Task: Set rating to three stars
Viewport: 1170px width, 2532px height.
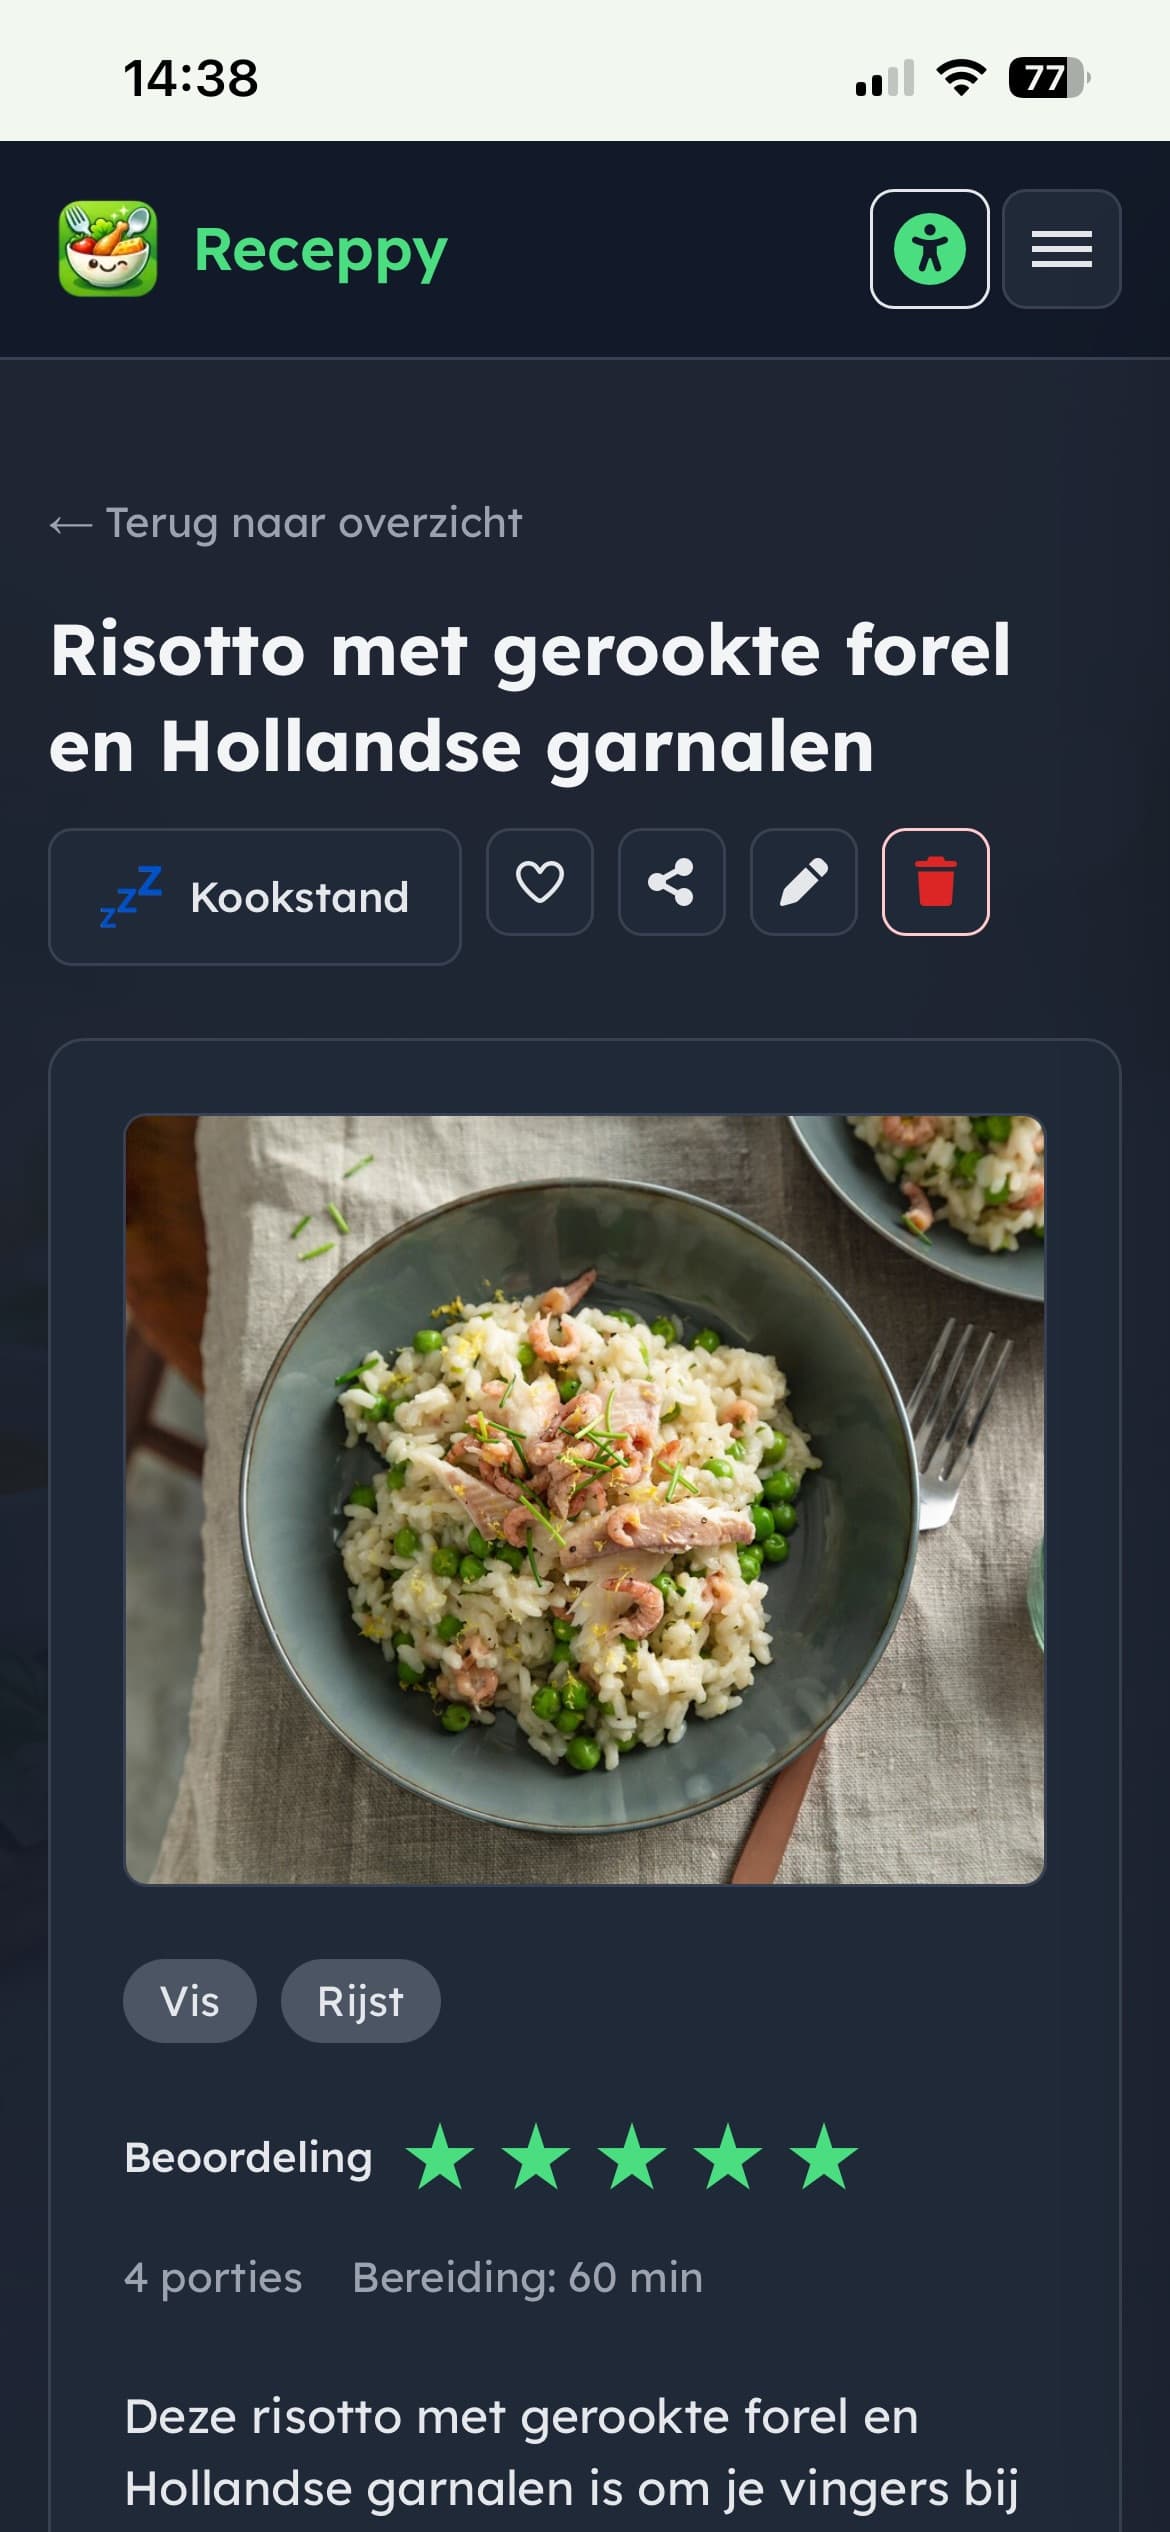Action: click(633, 2158)
